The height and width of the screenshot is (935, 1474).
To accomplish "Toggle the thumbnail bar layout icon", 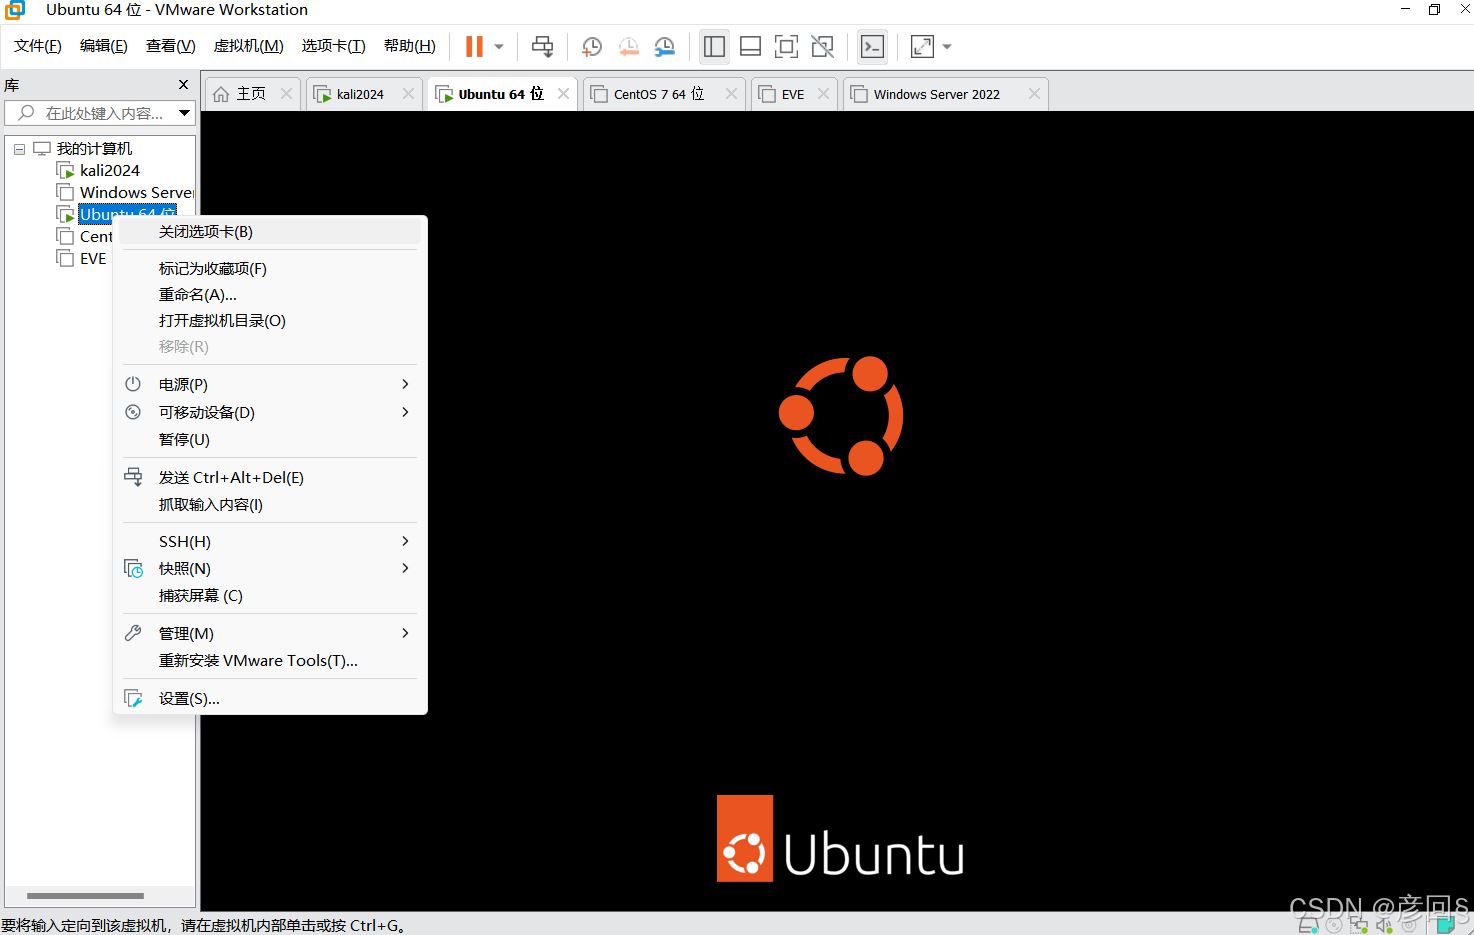I will coord(751,46).
